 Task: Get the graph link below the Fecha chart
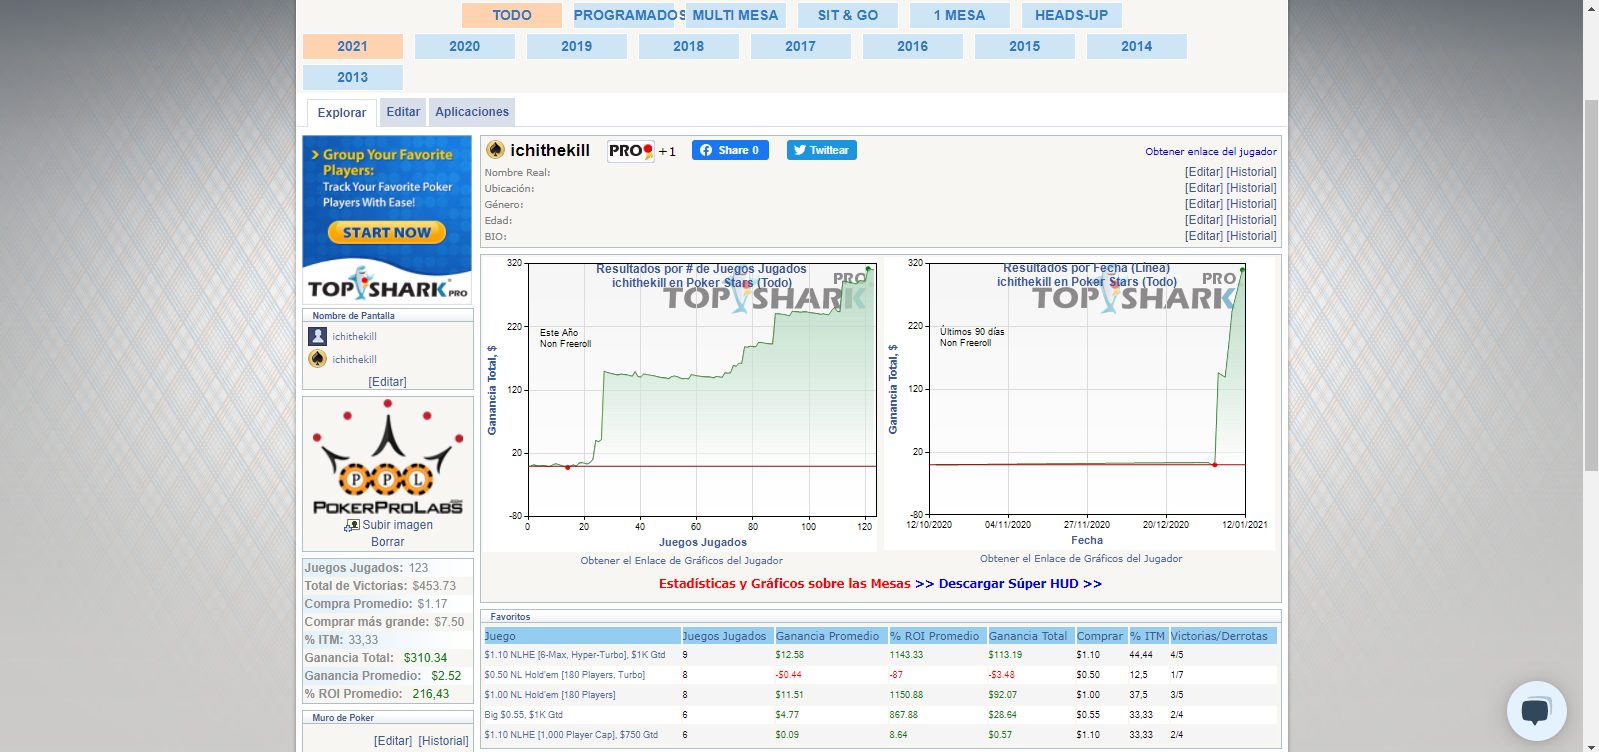[1081, 559]
